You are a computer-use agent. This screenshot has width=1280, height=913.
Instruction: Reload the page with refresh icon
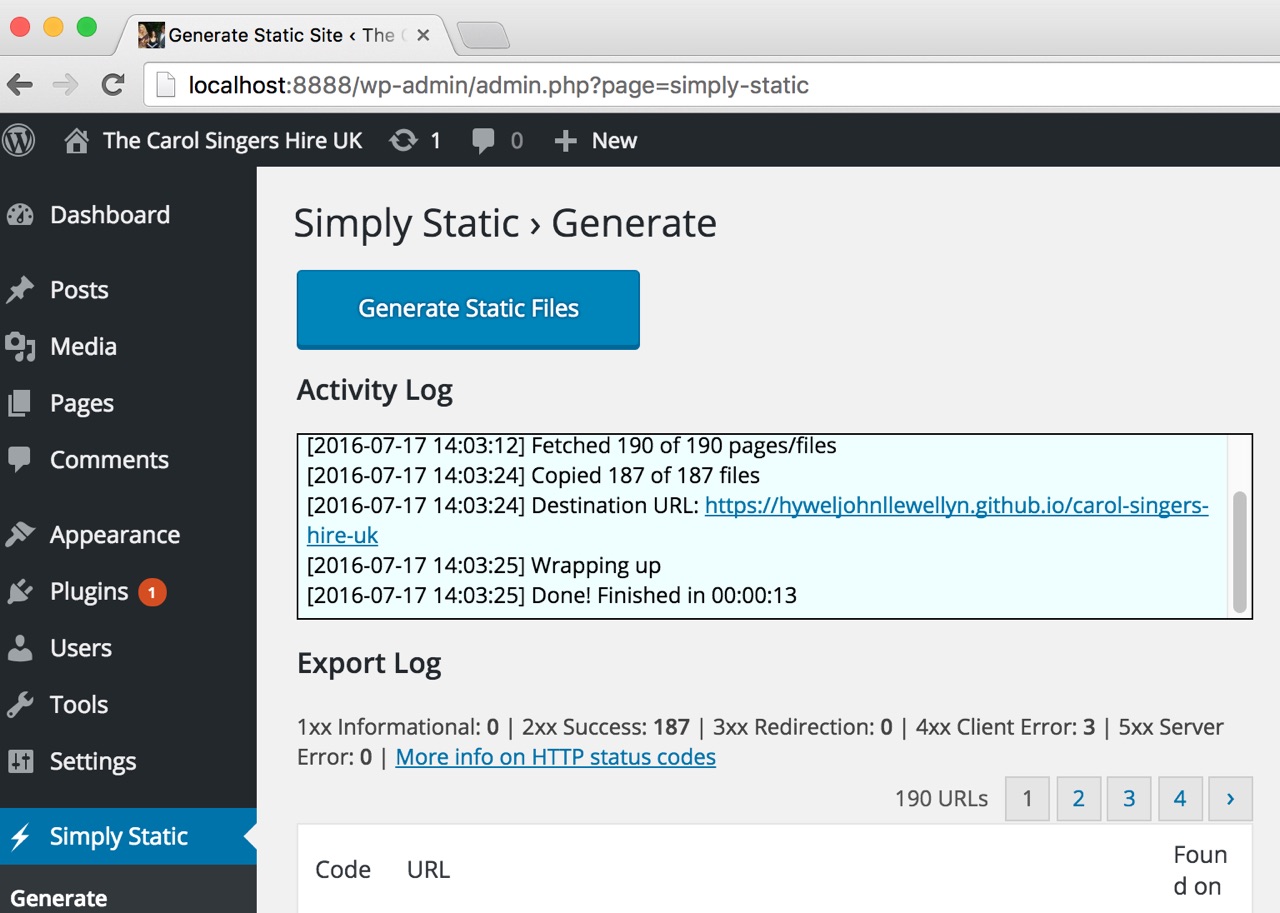[x=113, y=85]
